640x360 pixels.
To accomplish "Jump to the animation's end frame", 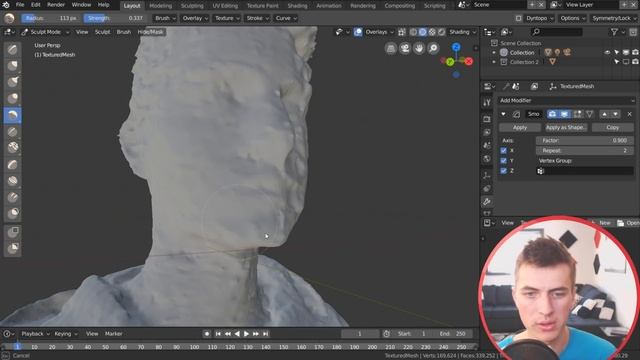I will coord(266,334).
